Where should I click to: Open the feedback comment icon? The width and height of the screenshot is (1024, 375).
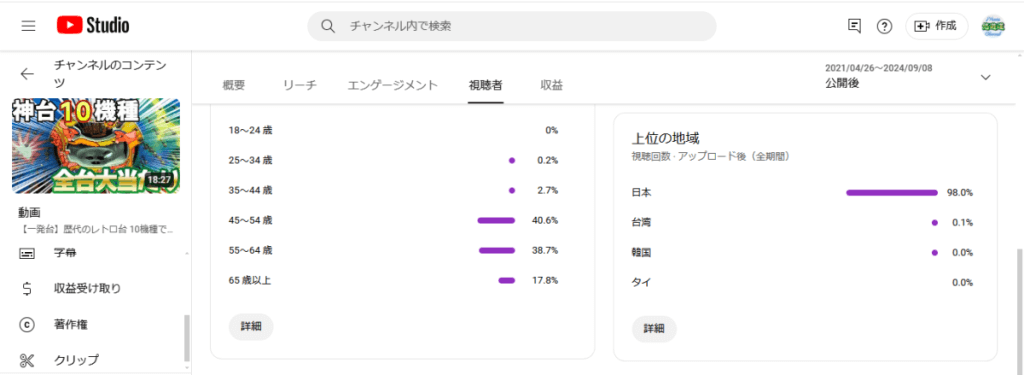pyautogui.click(x=854, y=26)
